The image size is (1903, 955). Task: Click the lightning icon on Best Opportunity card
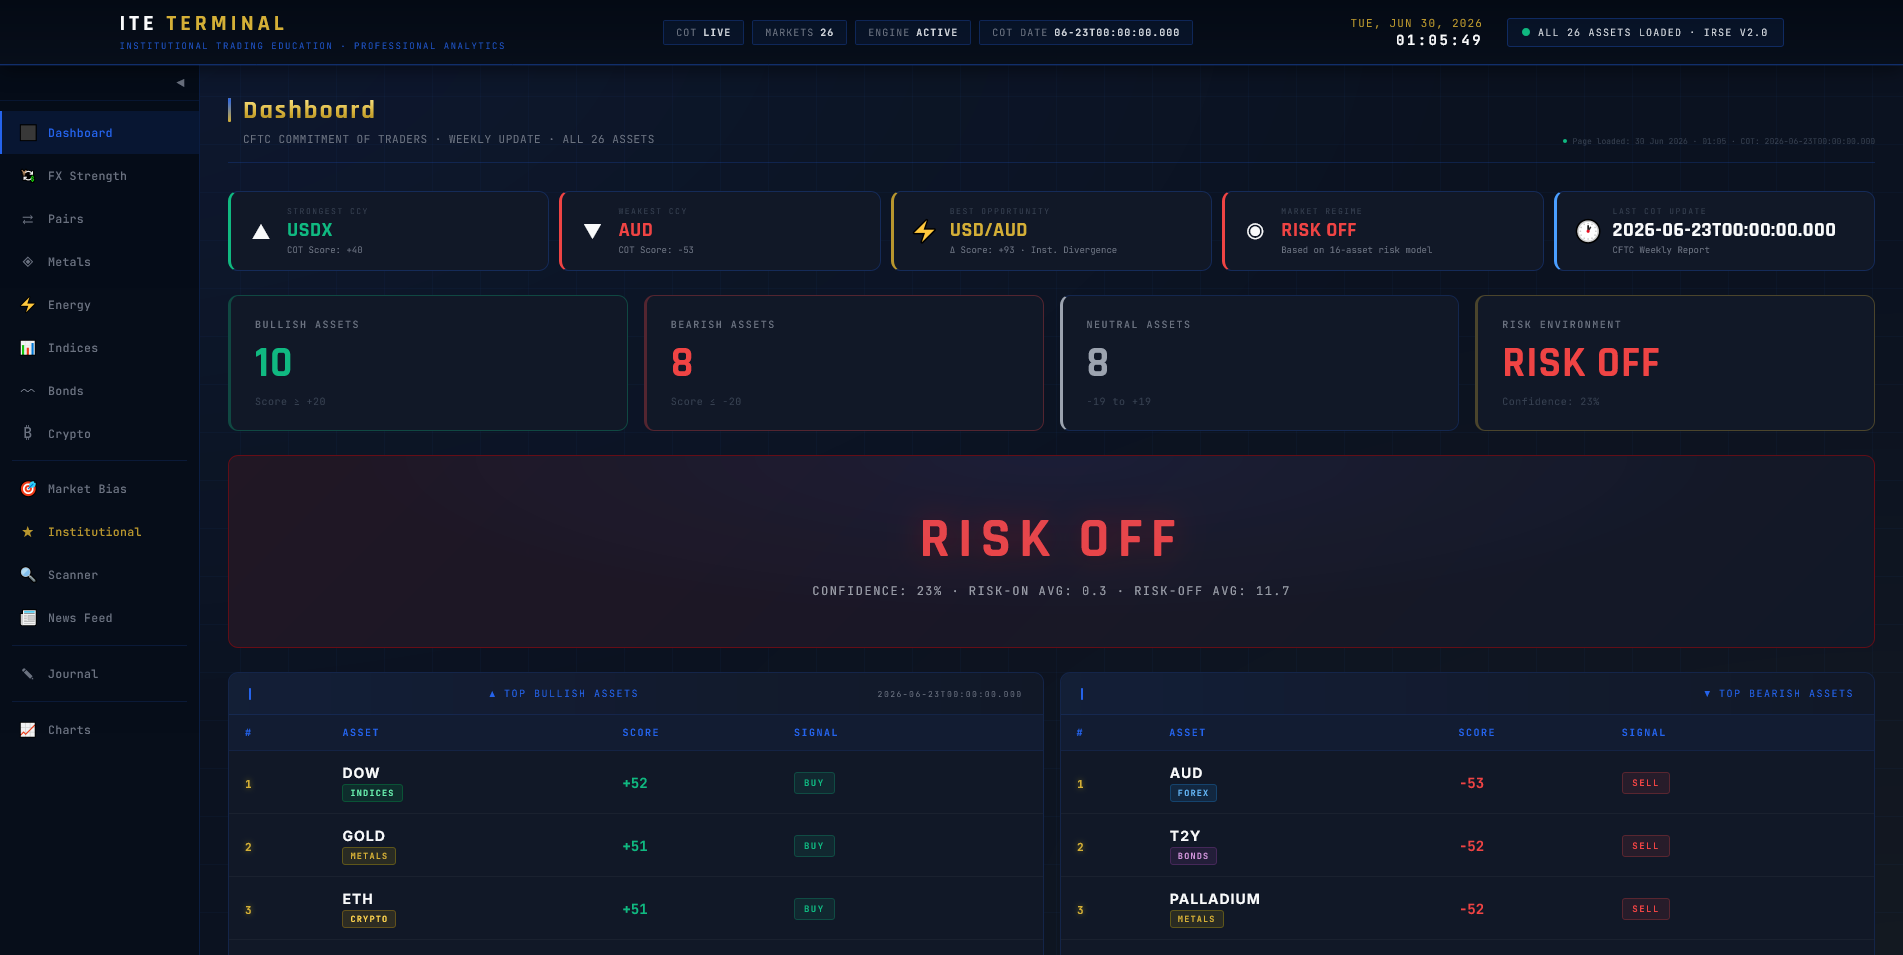pos(924,231)
